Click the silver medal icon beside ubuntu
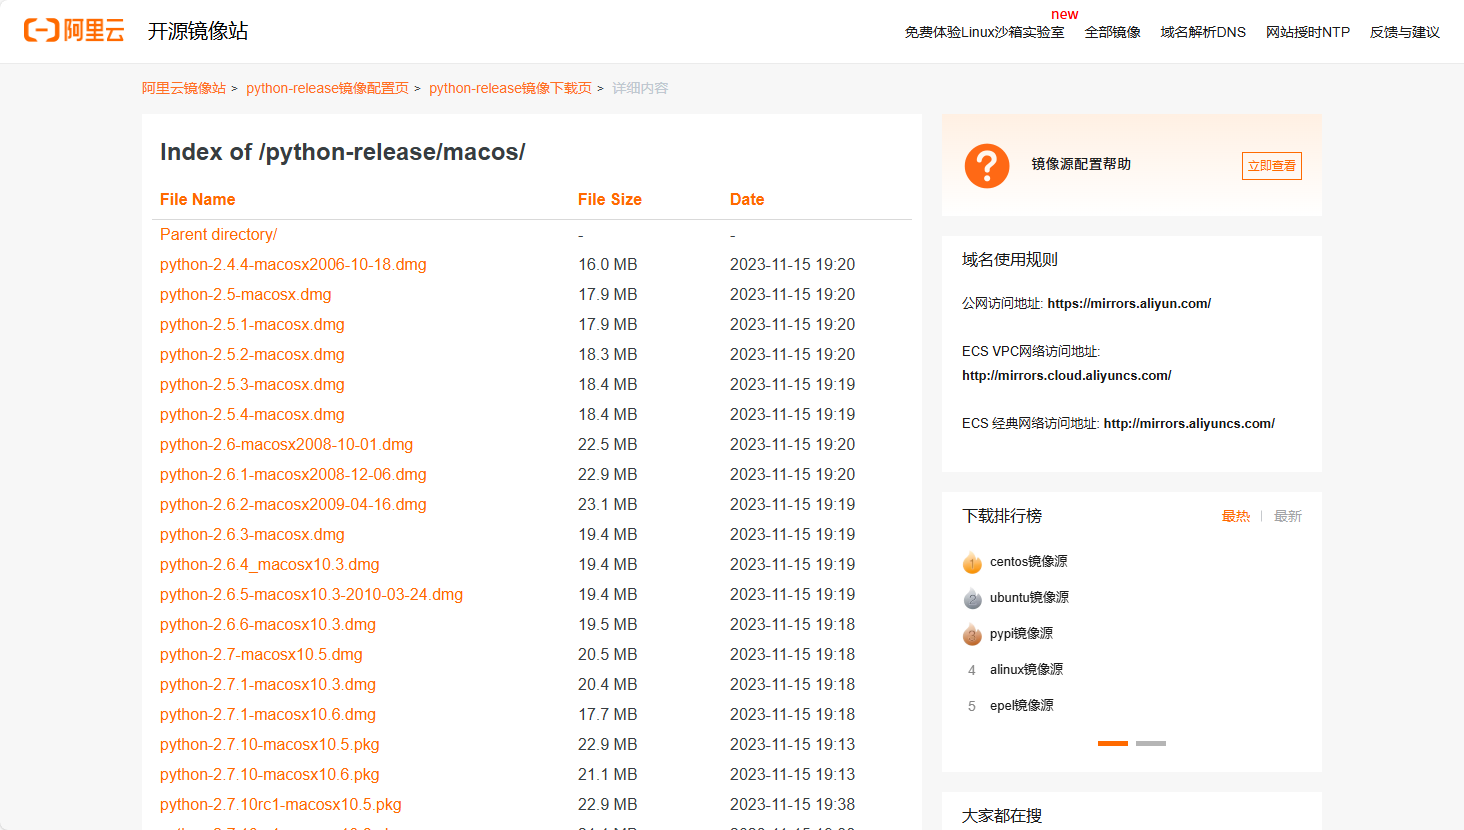The width and height of the screenshot is (1464, 830). [972, 598]
